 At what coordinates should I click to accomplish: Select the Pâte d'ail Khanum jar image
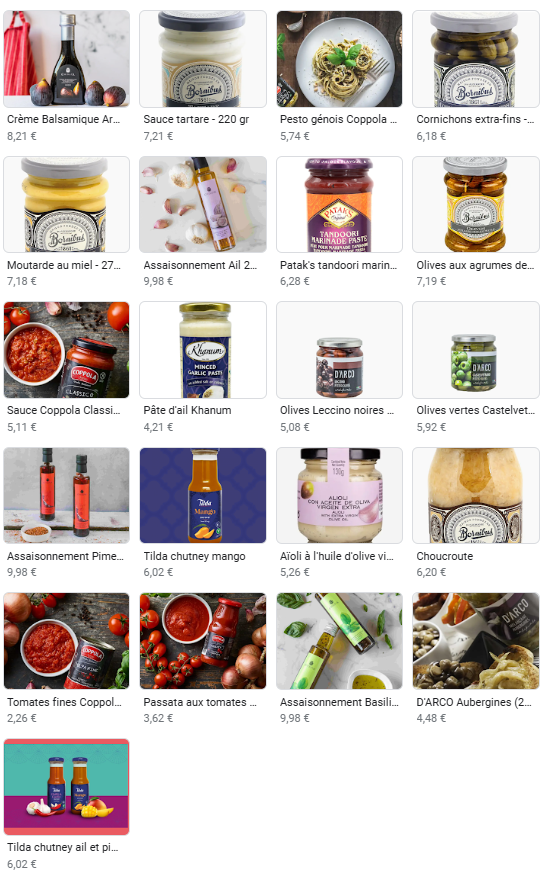click(203, 350)
